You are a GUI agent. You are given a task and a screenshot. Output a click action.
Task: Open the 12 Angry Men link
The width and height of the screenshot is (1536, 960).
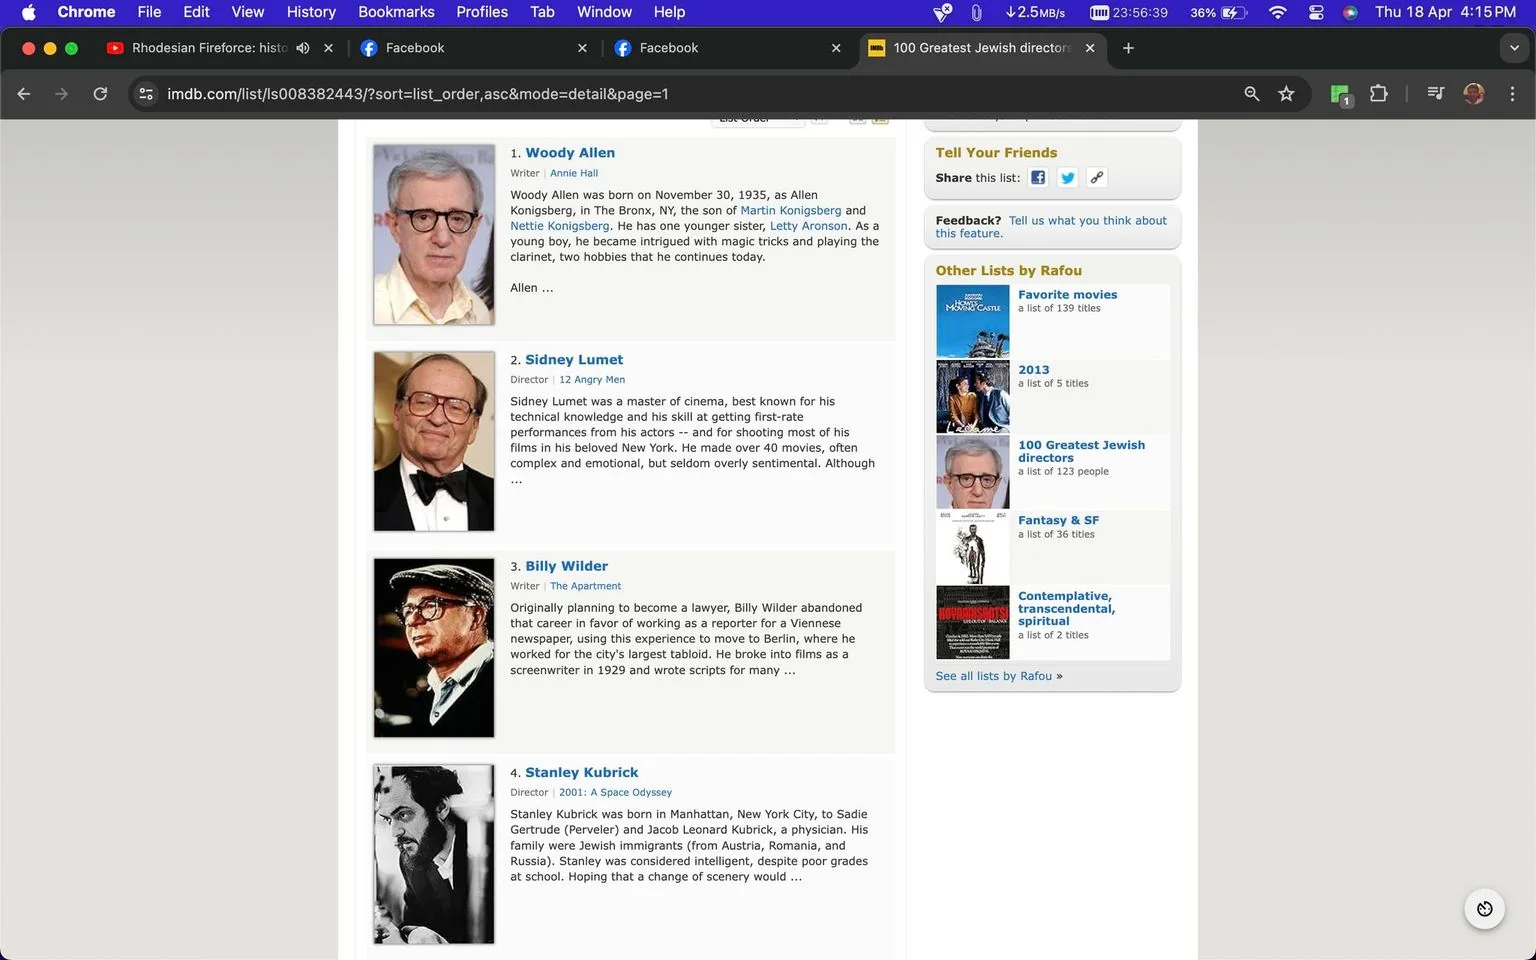click(592, 380)
